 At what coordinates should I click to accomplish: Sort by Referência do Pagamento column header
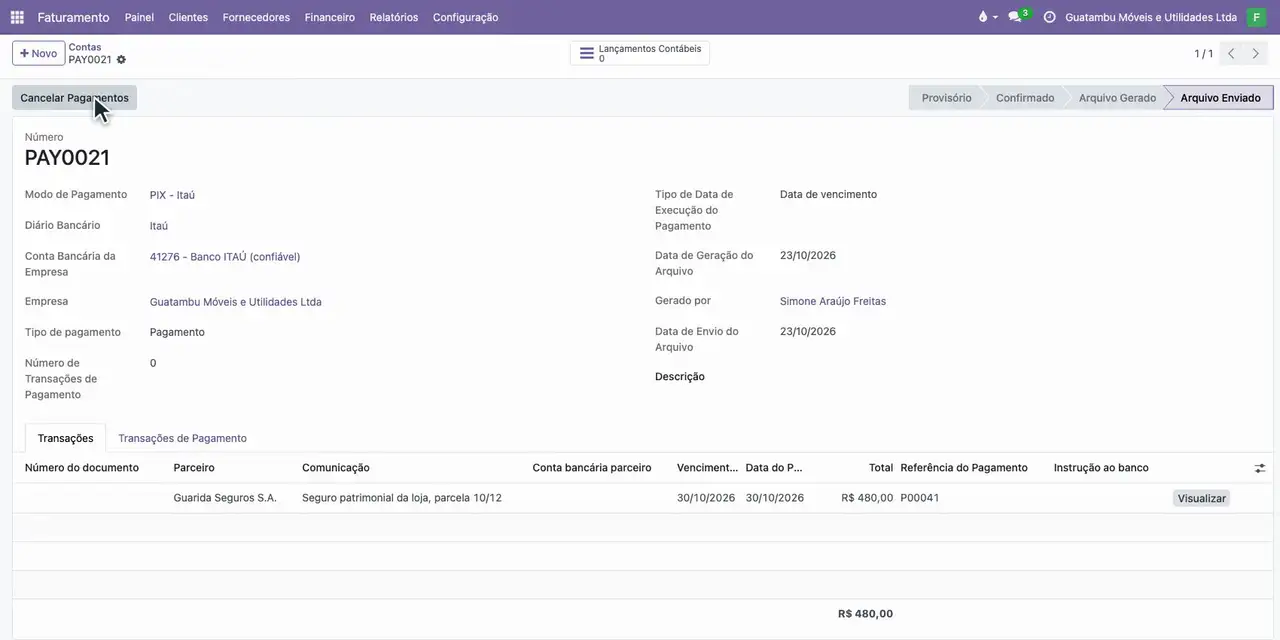(x=964, y=468)
